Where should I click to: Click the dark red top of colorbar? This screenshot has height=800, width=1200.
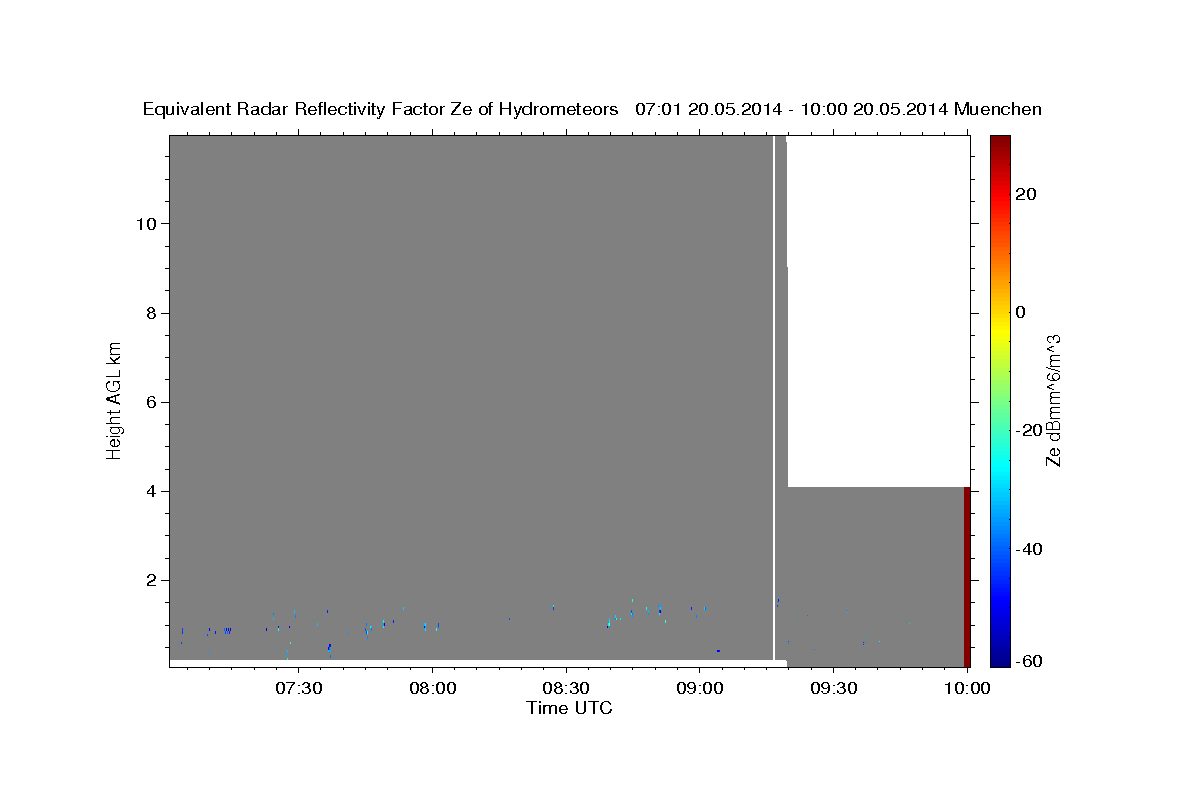pos(999,145)
